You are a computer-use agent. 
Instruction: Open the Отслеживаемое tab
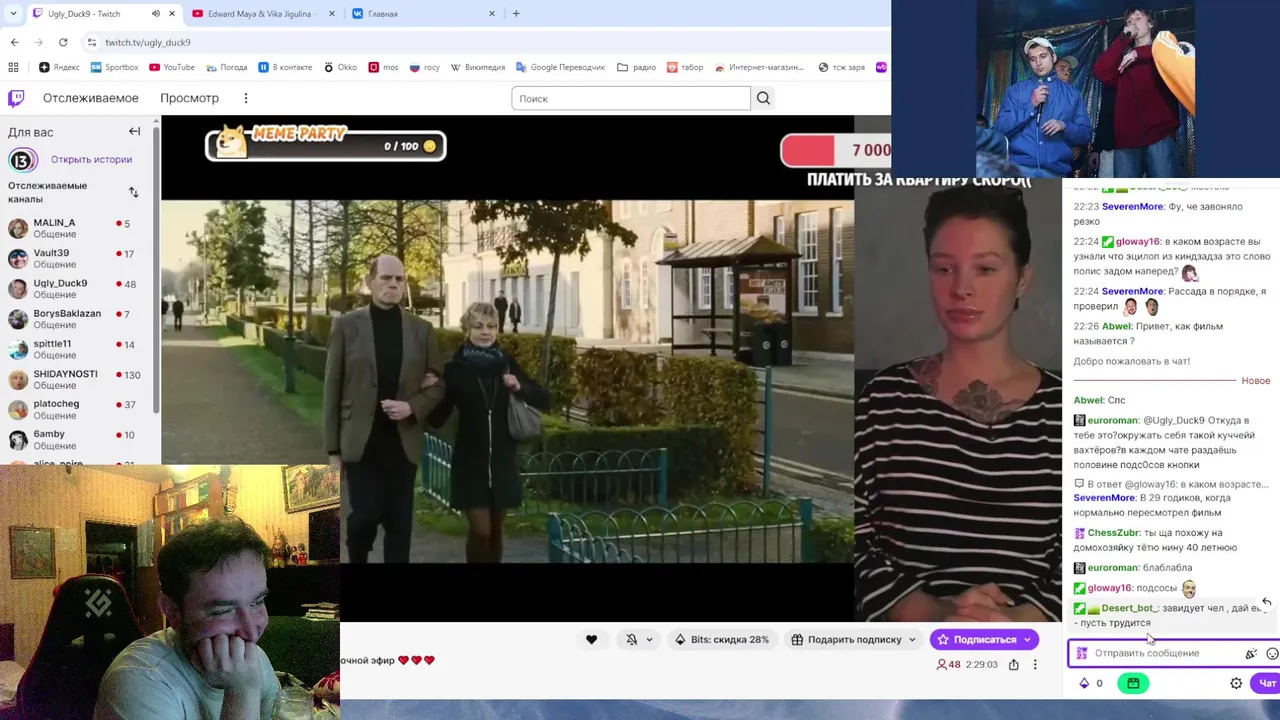pyautogui.click(x=90, y=98)
